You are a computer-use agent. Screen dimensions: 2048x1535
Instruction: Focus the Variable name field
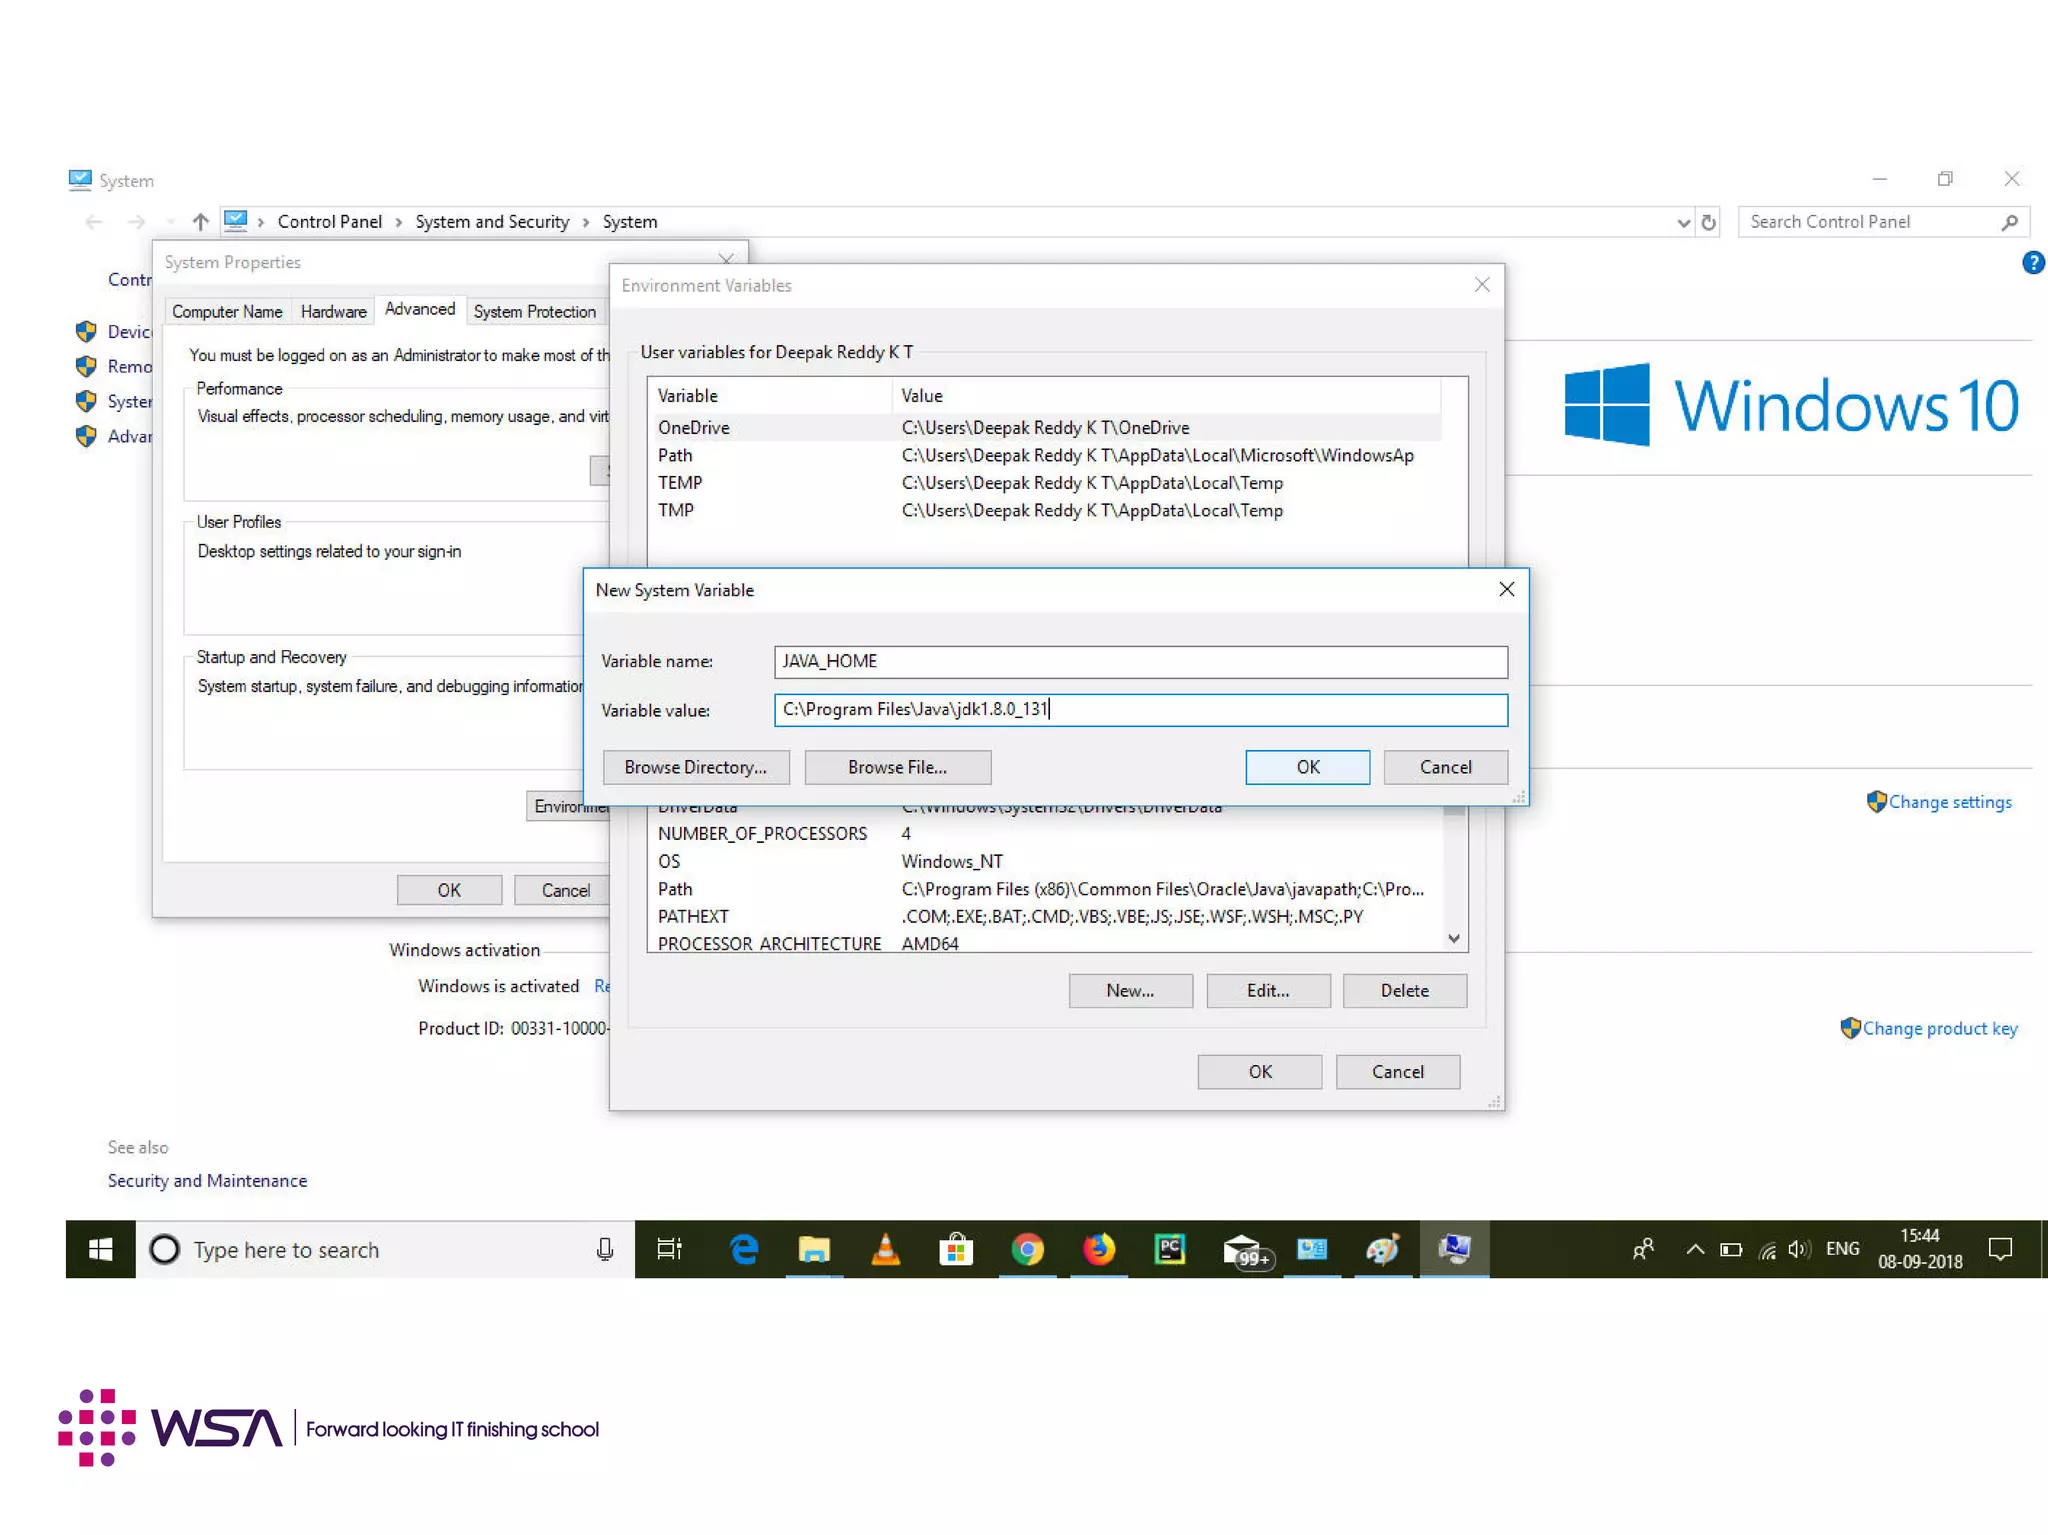tap(1140, 661)
